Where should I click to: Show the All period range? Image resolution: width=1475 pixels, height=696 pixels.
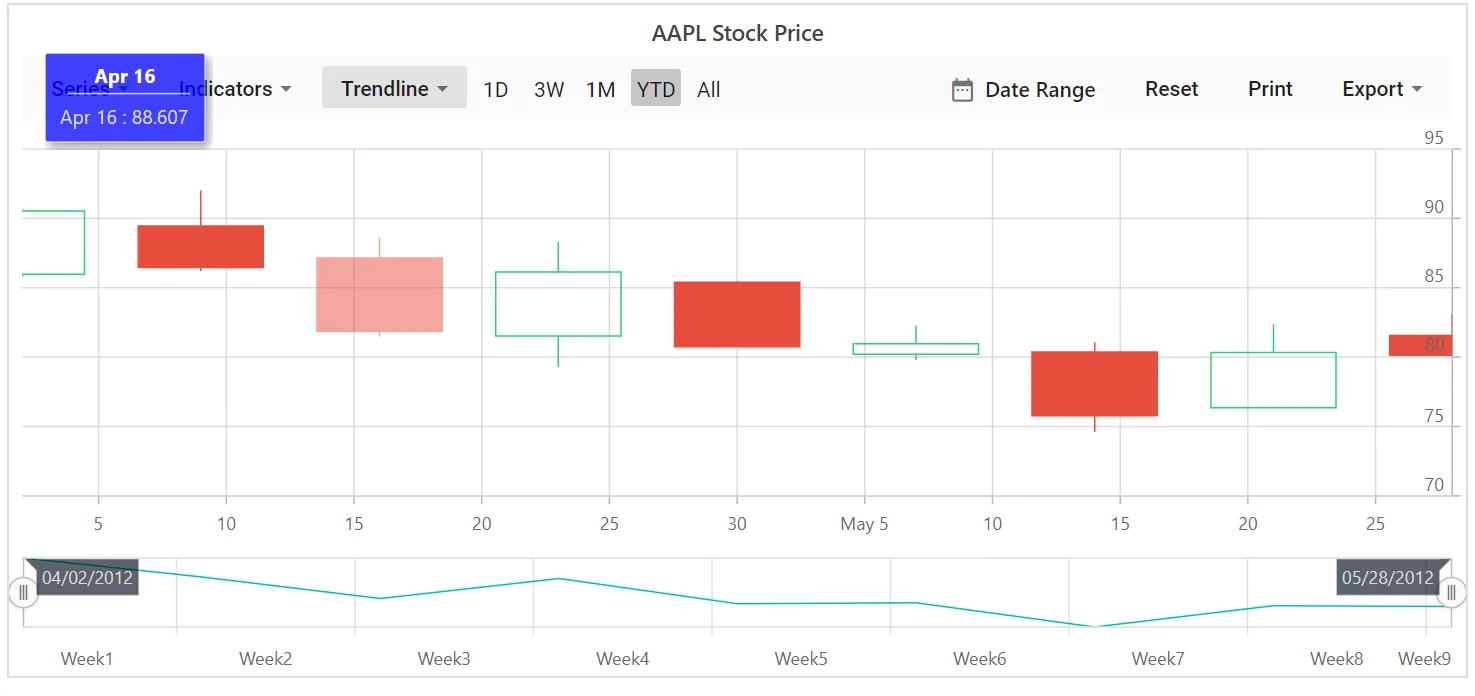(709, 89)
